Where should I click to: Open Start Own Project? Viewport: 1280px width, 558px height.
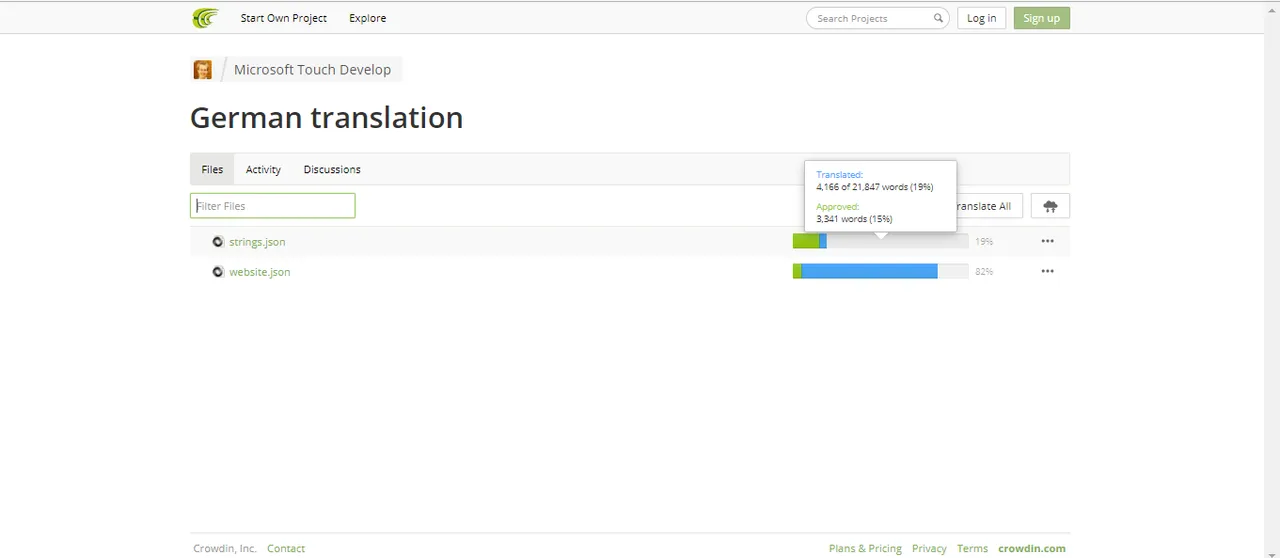[283, 18]
